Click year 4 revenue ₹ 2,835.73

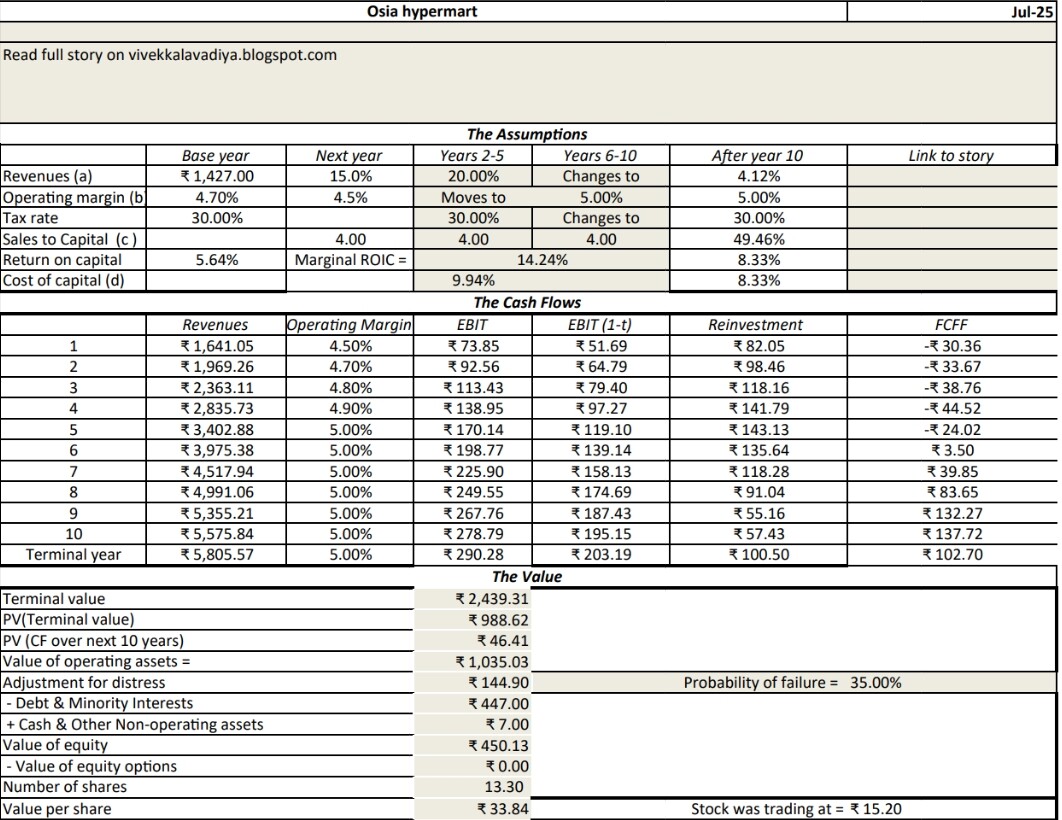click(217, 409)
